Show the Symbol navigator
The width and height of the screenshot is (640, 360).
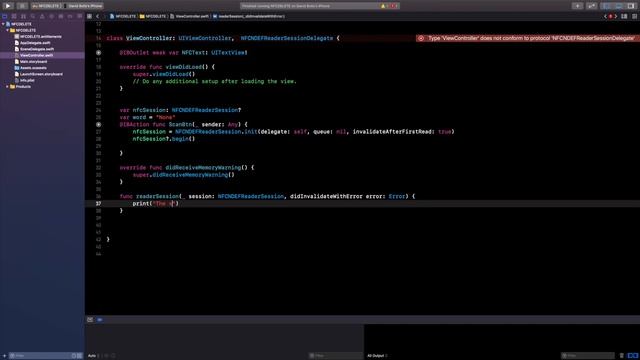tap(23, 16)
